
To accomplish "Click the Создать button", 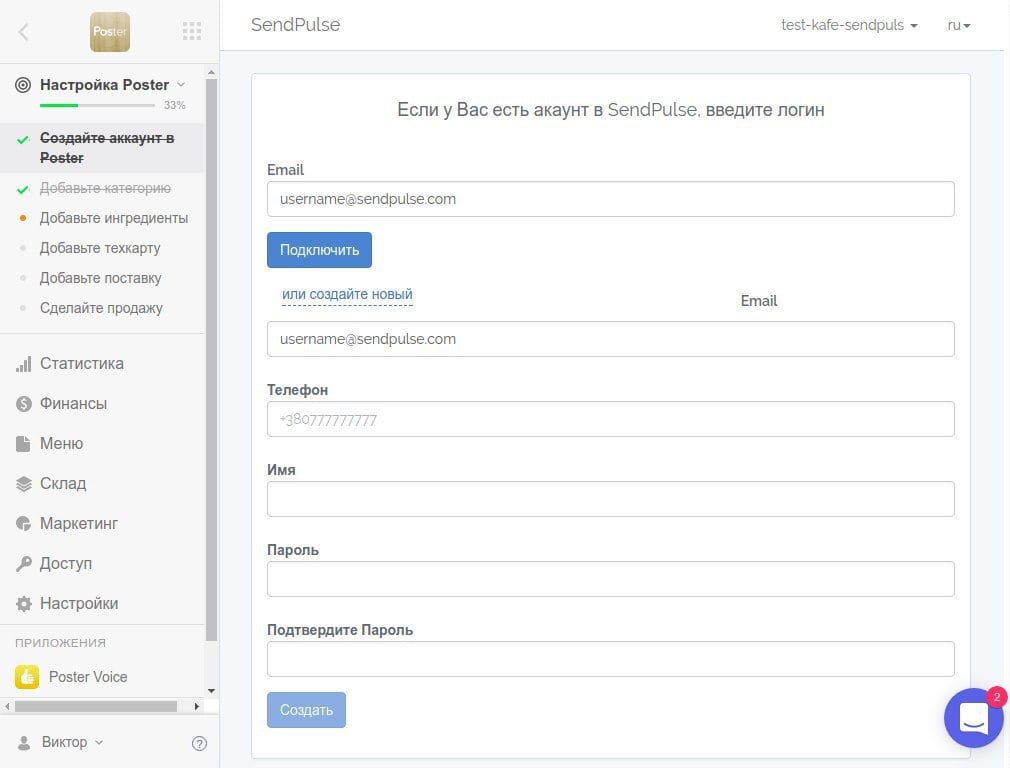I will 307,710.
